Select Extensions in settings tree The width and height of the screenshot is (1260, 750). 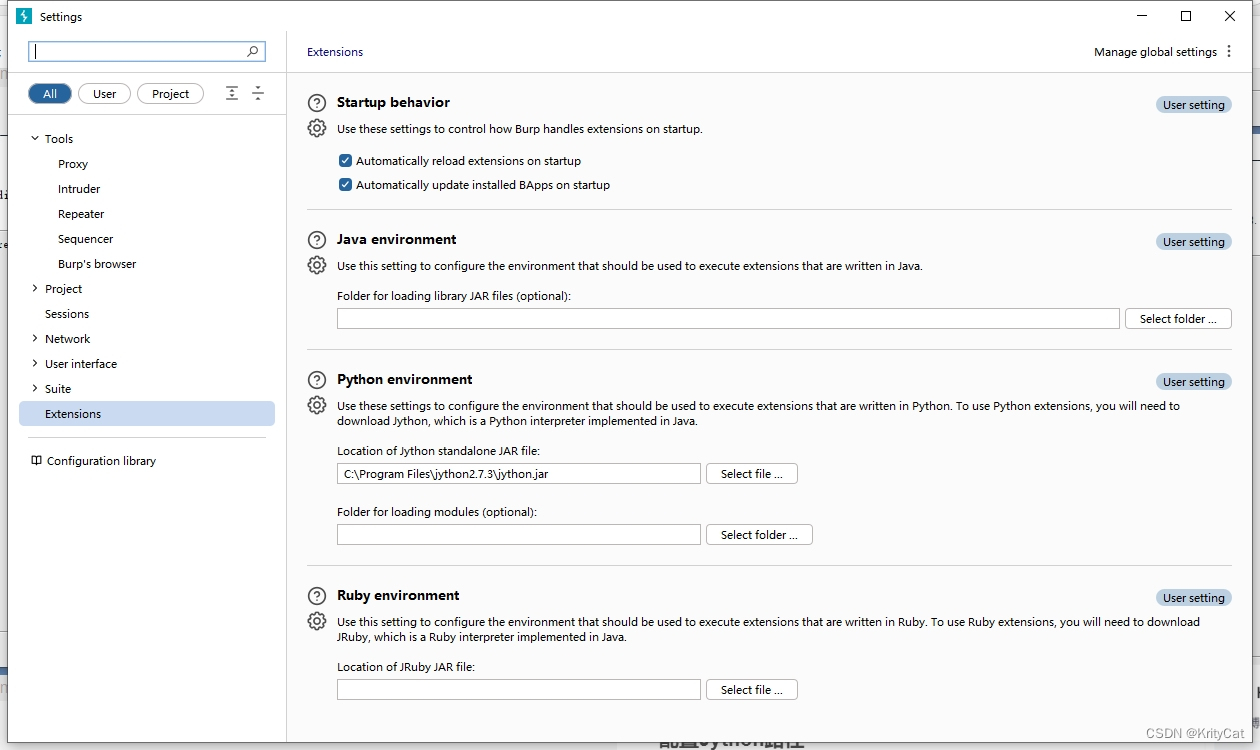[x=147, y=414]
